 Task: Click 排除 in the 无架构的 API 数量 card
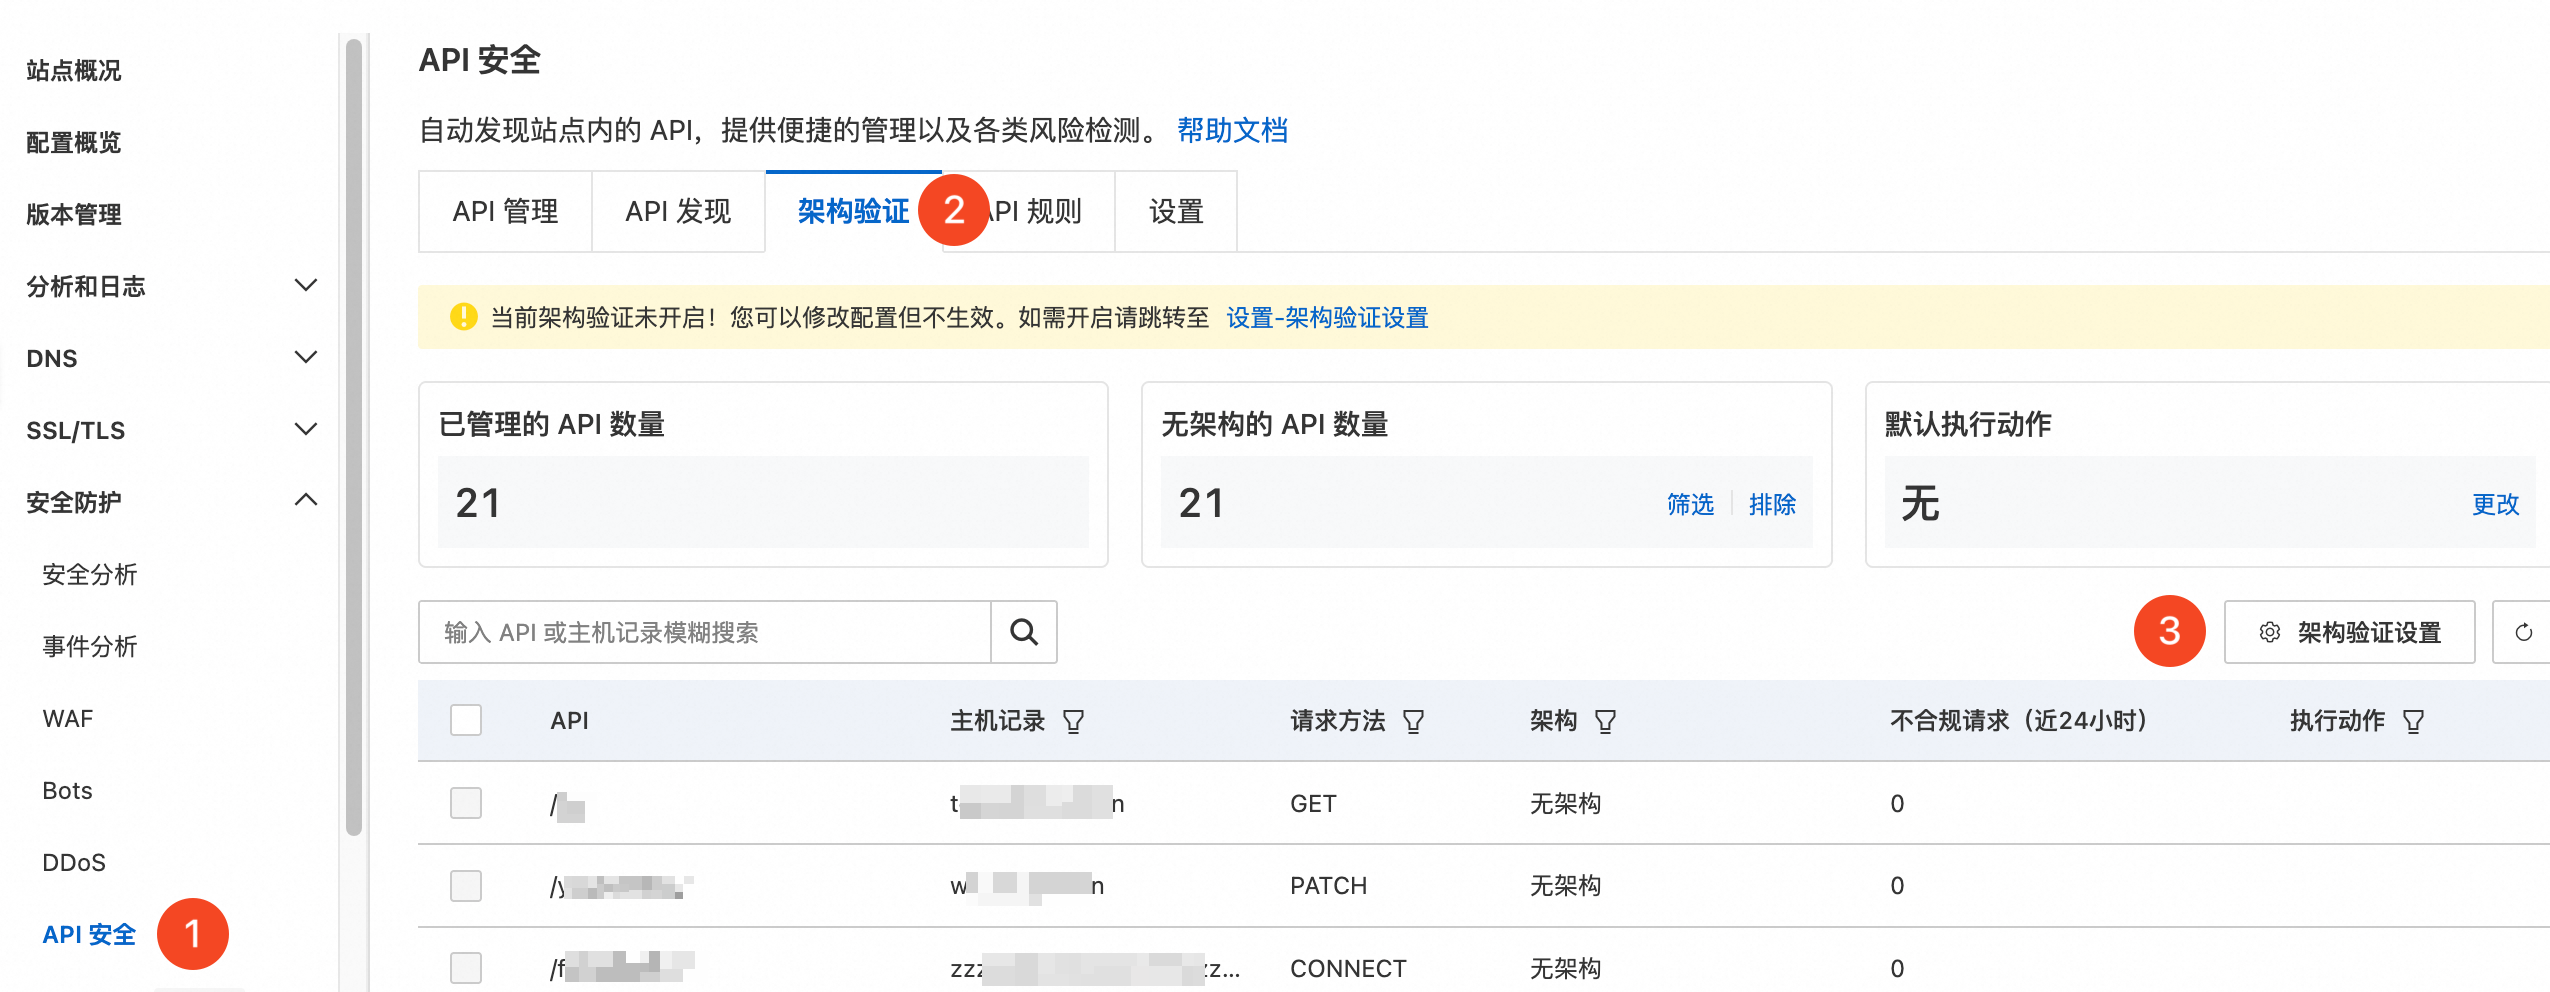coord(1772,504)
